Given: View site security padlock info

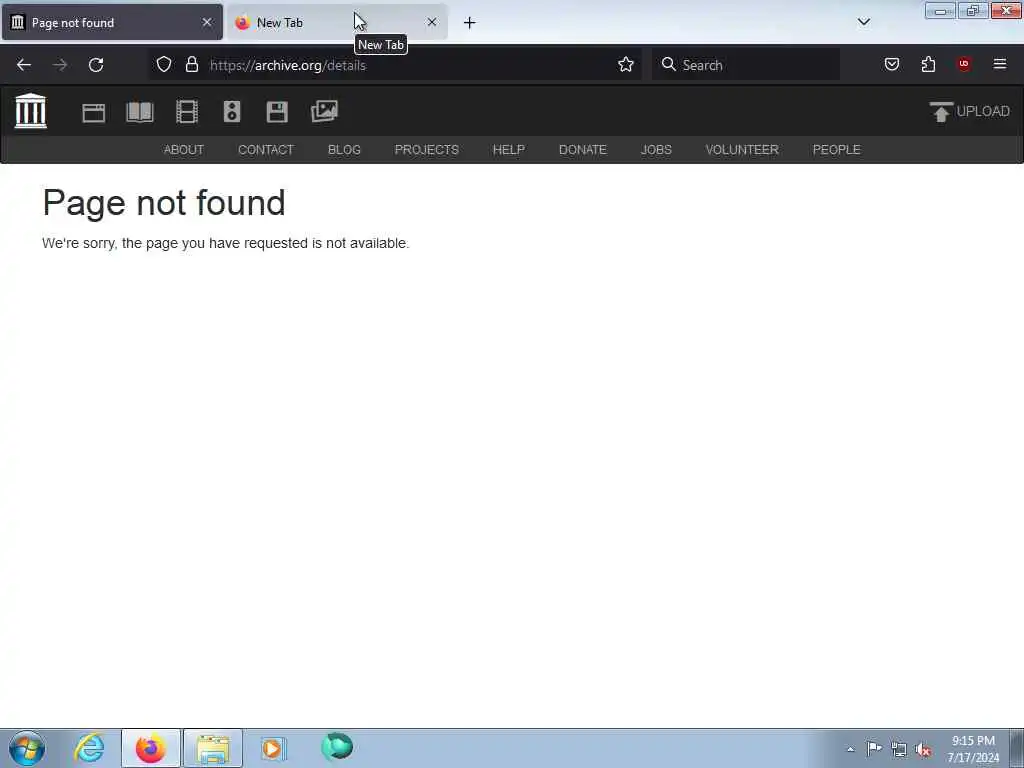Looking at the screenshot, I should point(191,65).
